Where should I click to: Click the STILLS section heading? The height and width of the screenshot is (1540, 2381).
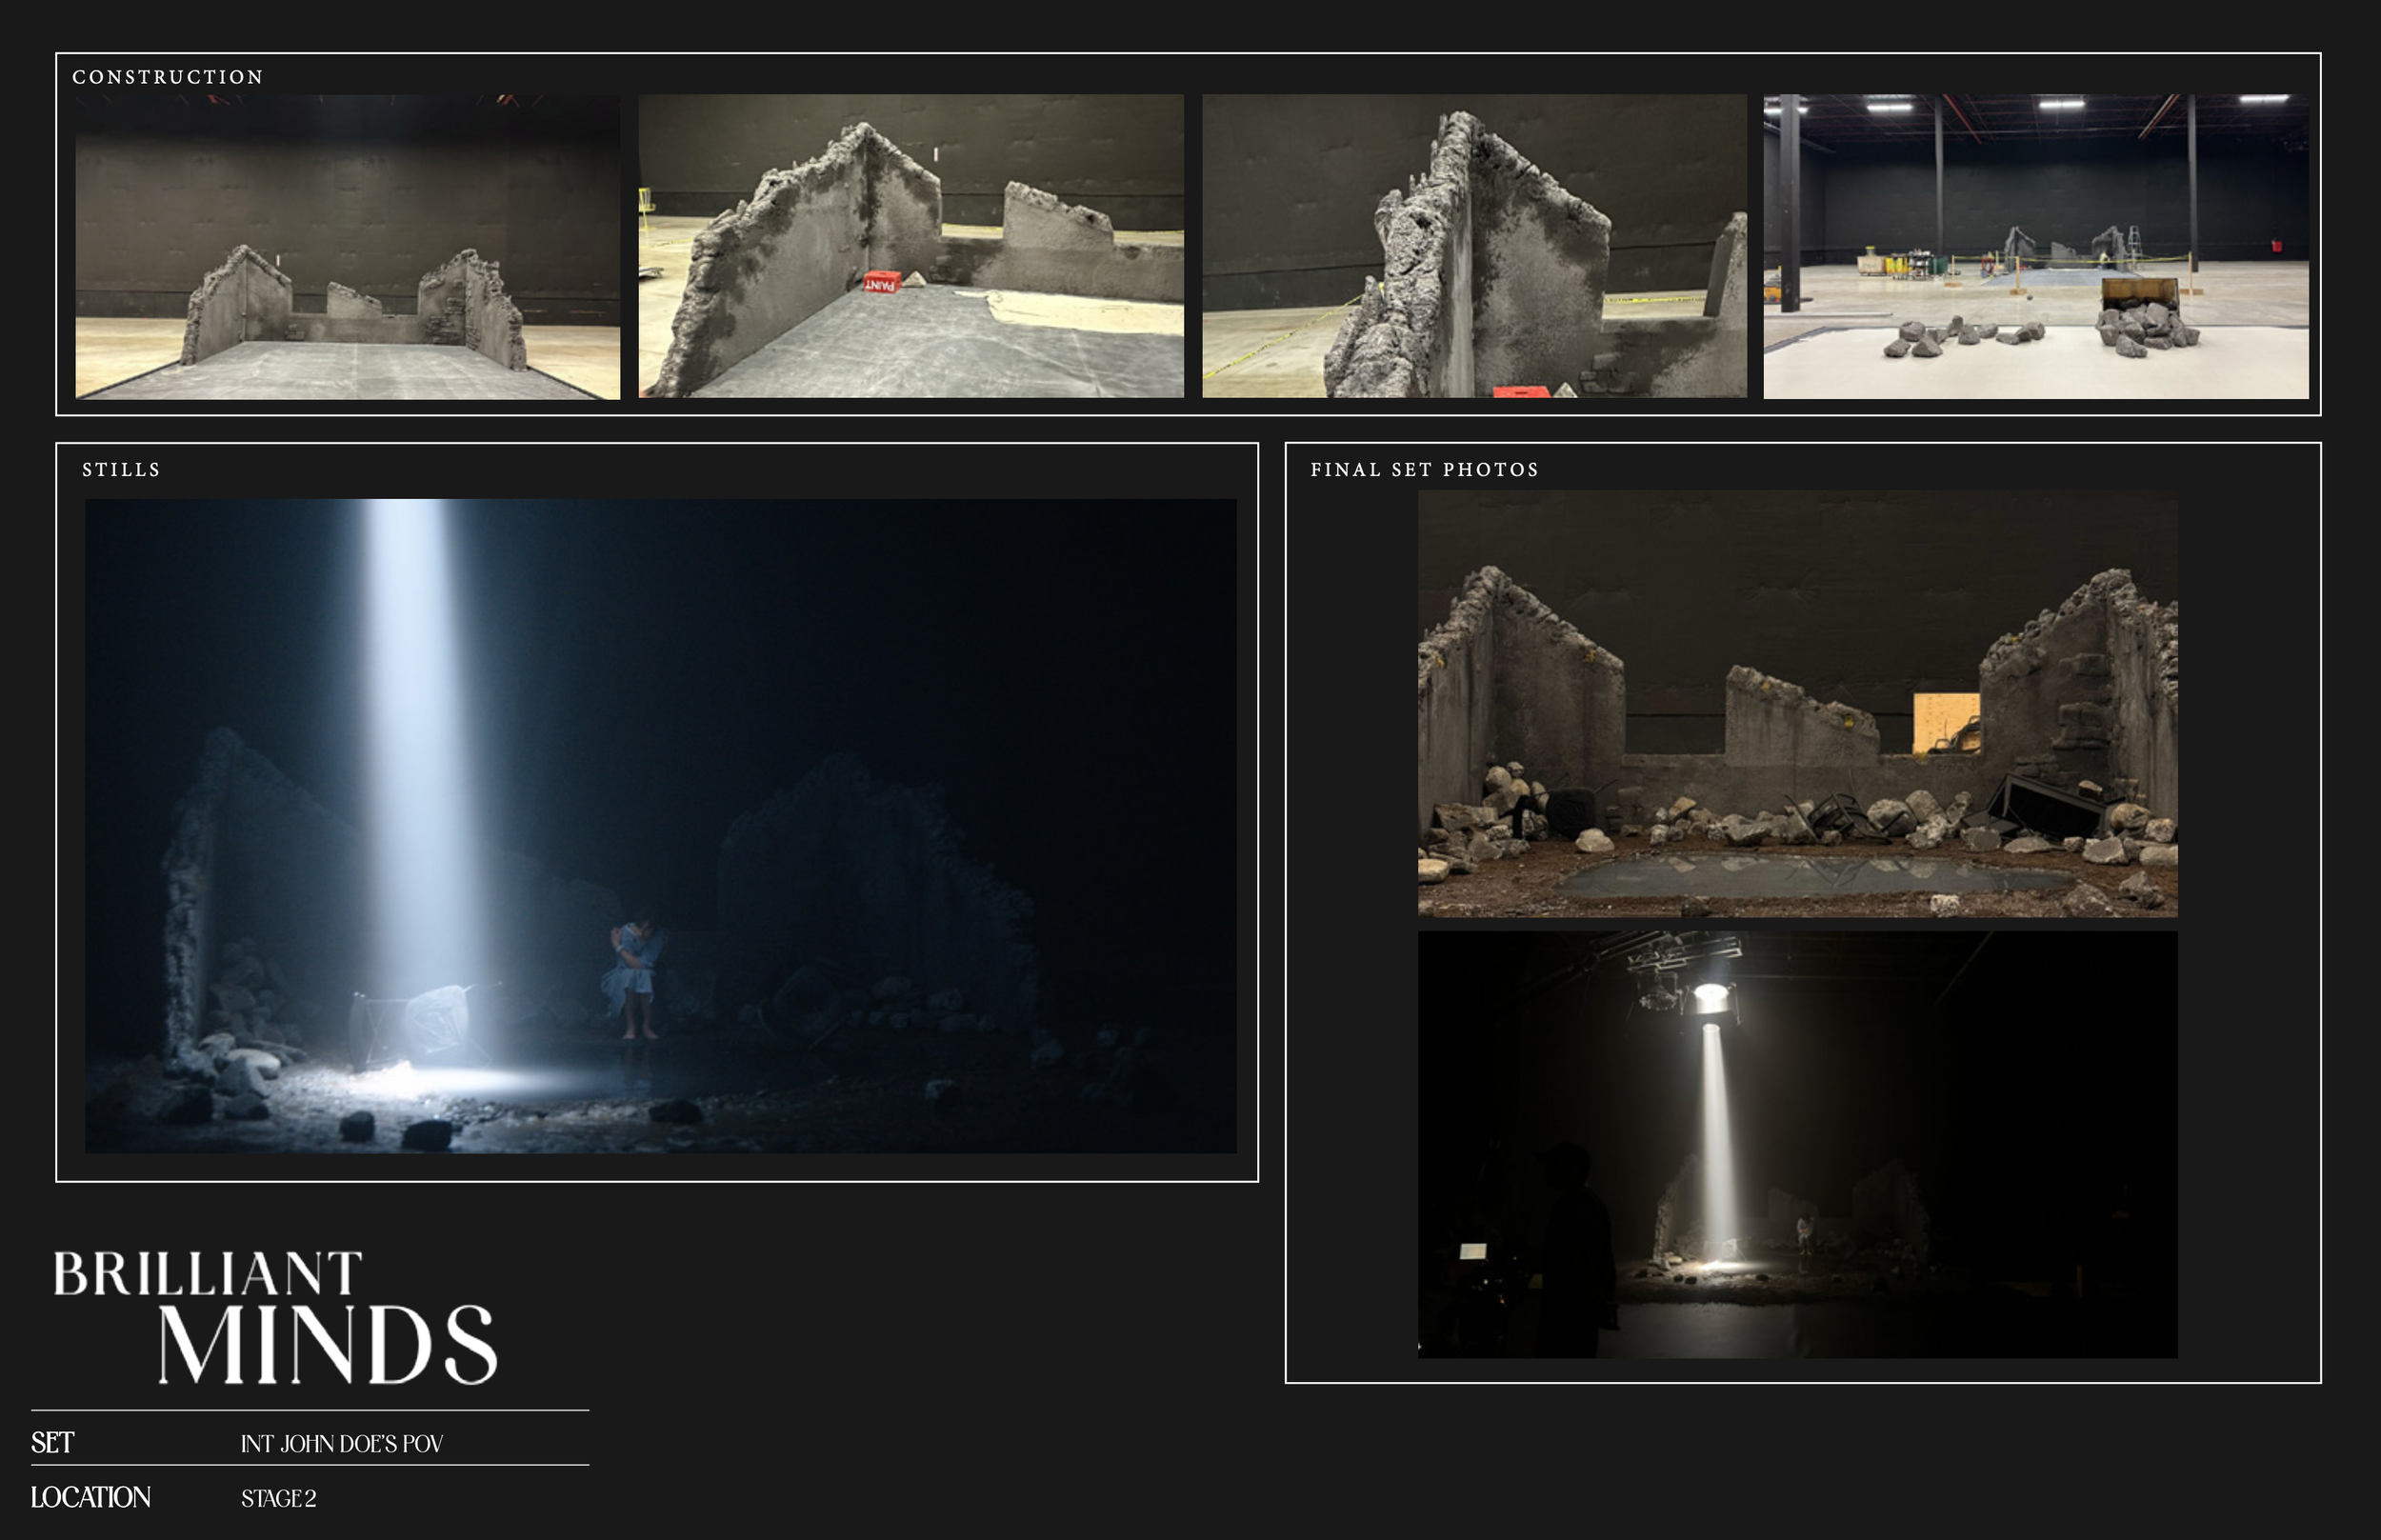click(121, 469)
